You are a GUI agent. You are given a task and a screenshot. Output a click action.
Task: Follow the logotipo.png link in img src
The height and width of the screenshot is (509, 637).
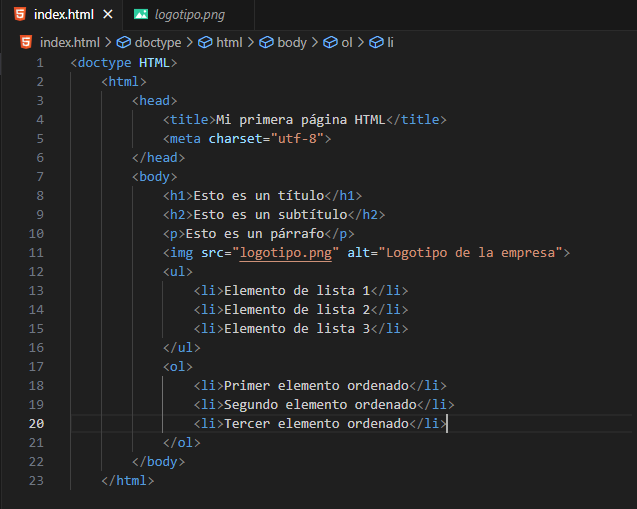(x=286, y=253)
